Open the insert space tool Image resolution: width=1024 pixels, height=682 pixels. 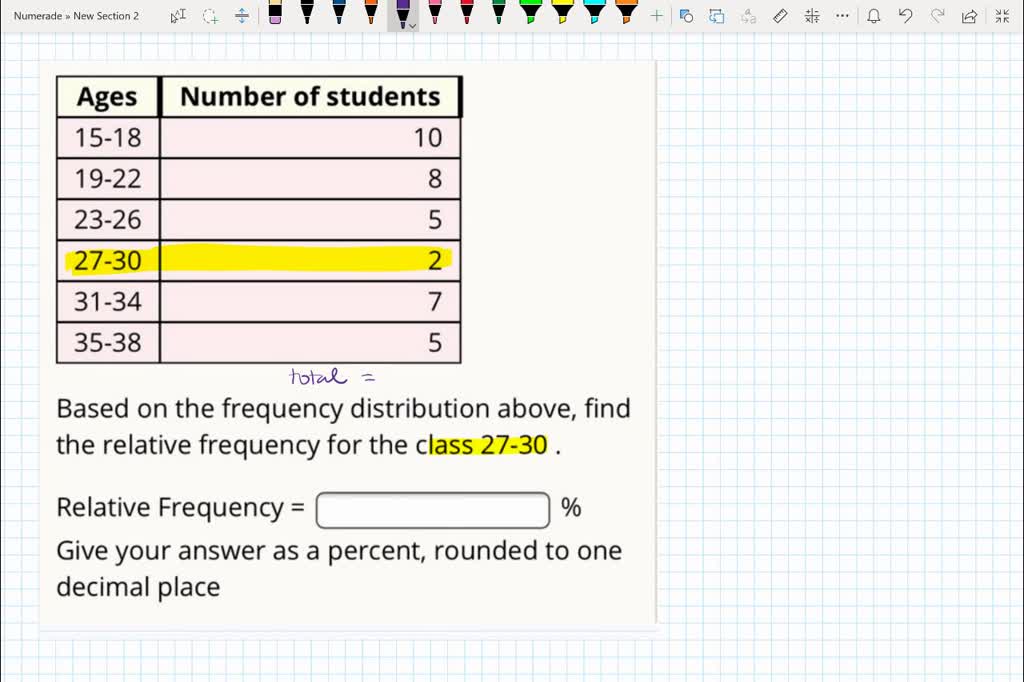click(240, 15)
